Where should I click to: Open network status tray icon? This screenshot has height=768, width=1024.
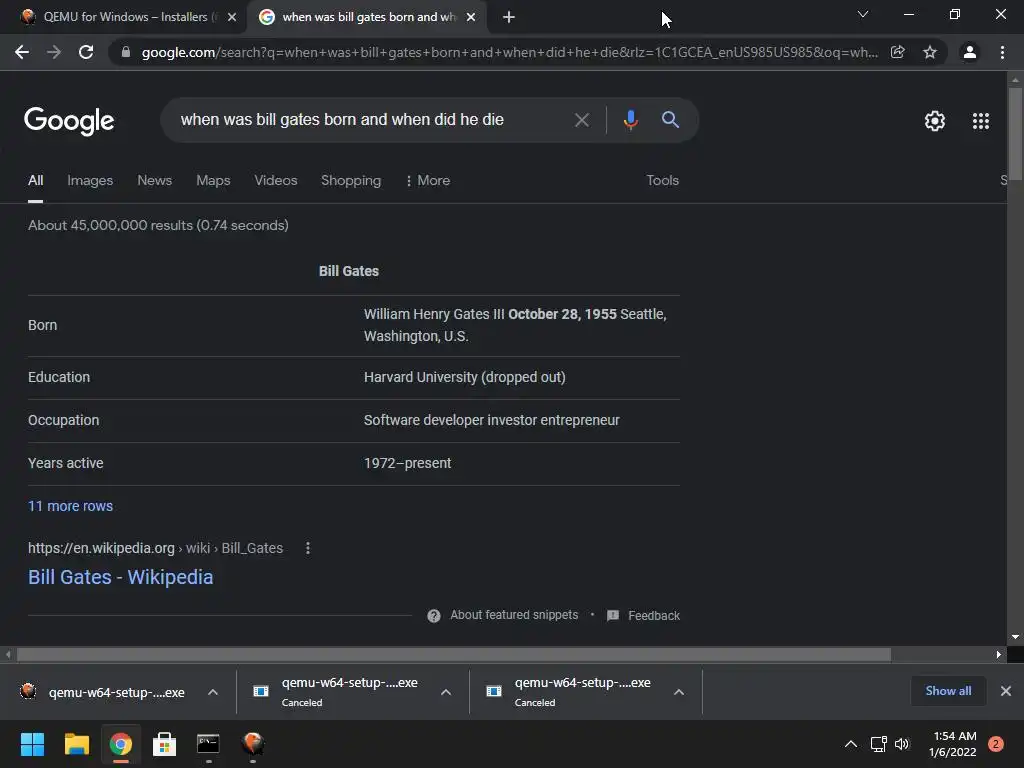(x=878, y=744)
